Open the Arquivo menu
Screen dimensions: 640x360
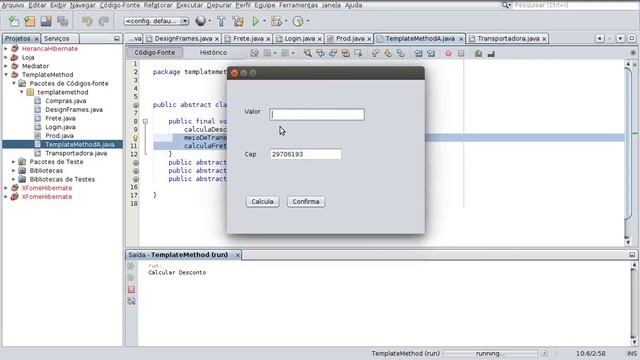pyautogui.click(x=13, y=5)
